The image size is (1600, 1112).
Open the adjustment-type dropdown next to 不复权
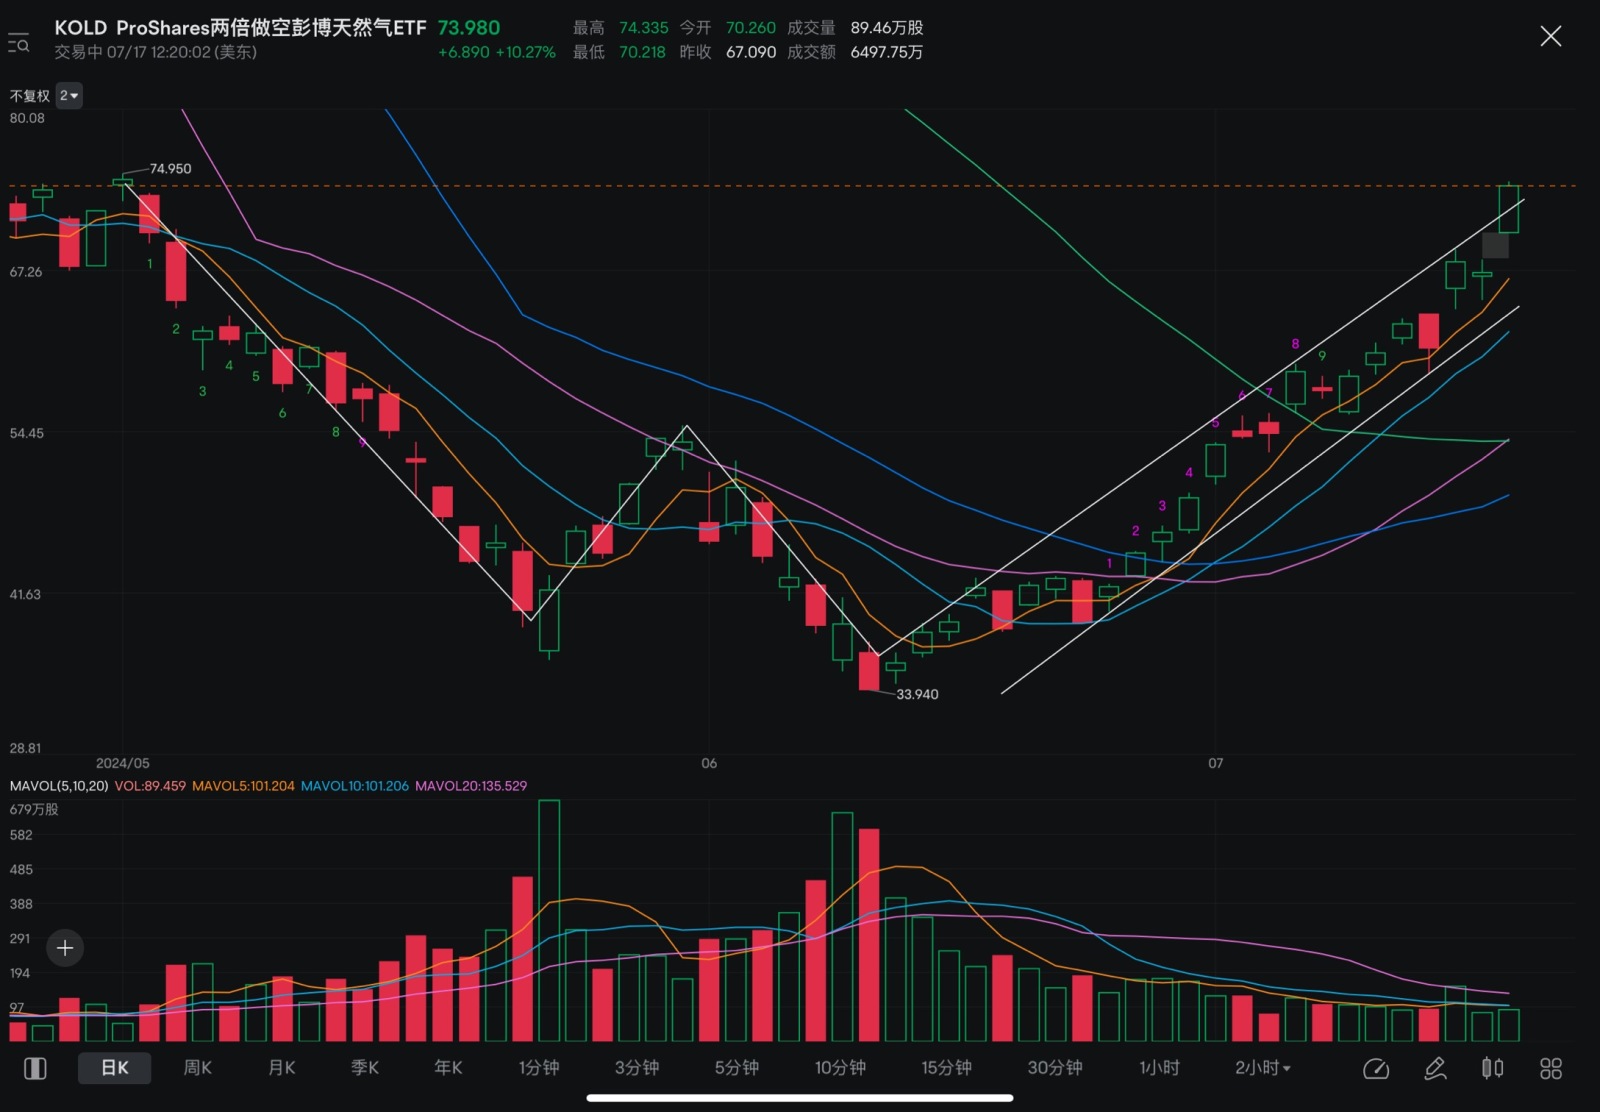tap(69, 96)
